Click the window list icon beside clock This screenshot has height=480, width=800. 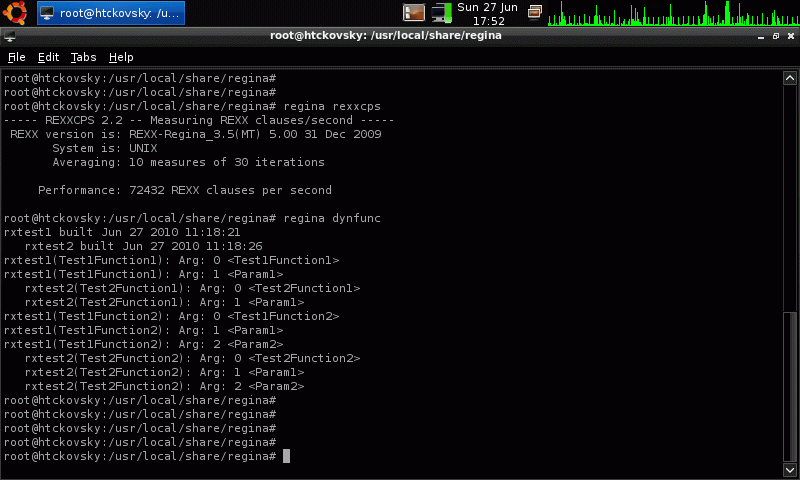pos(535,13)
